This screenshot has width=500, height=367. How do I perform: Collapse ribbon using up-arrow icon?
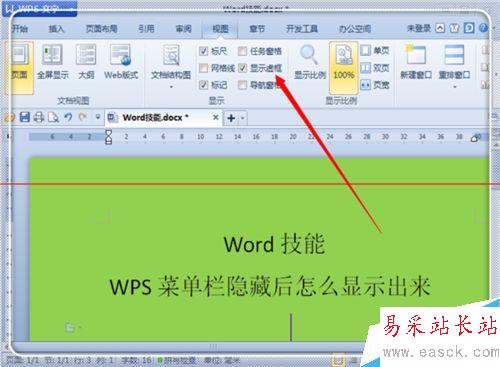point(440,28)
